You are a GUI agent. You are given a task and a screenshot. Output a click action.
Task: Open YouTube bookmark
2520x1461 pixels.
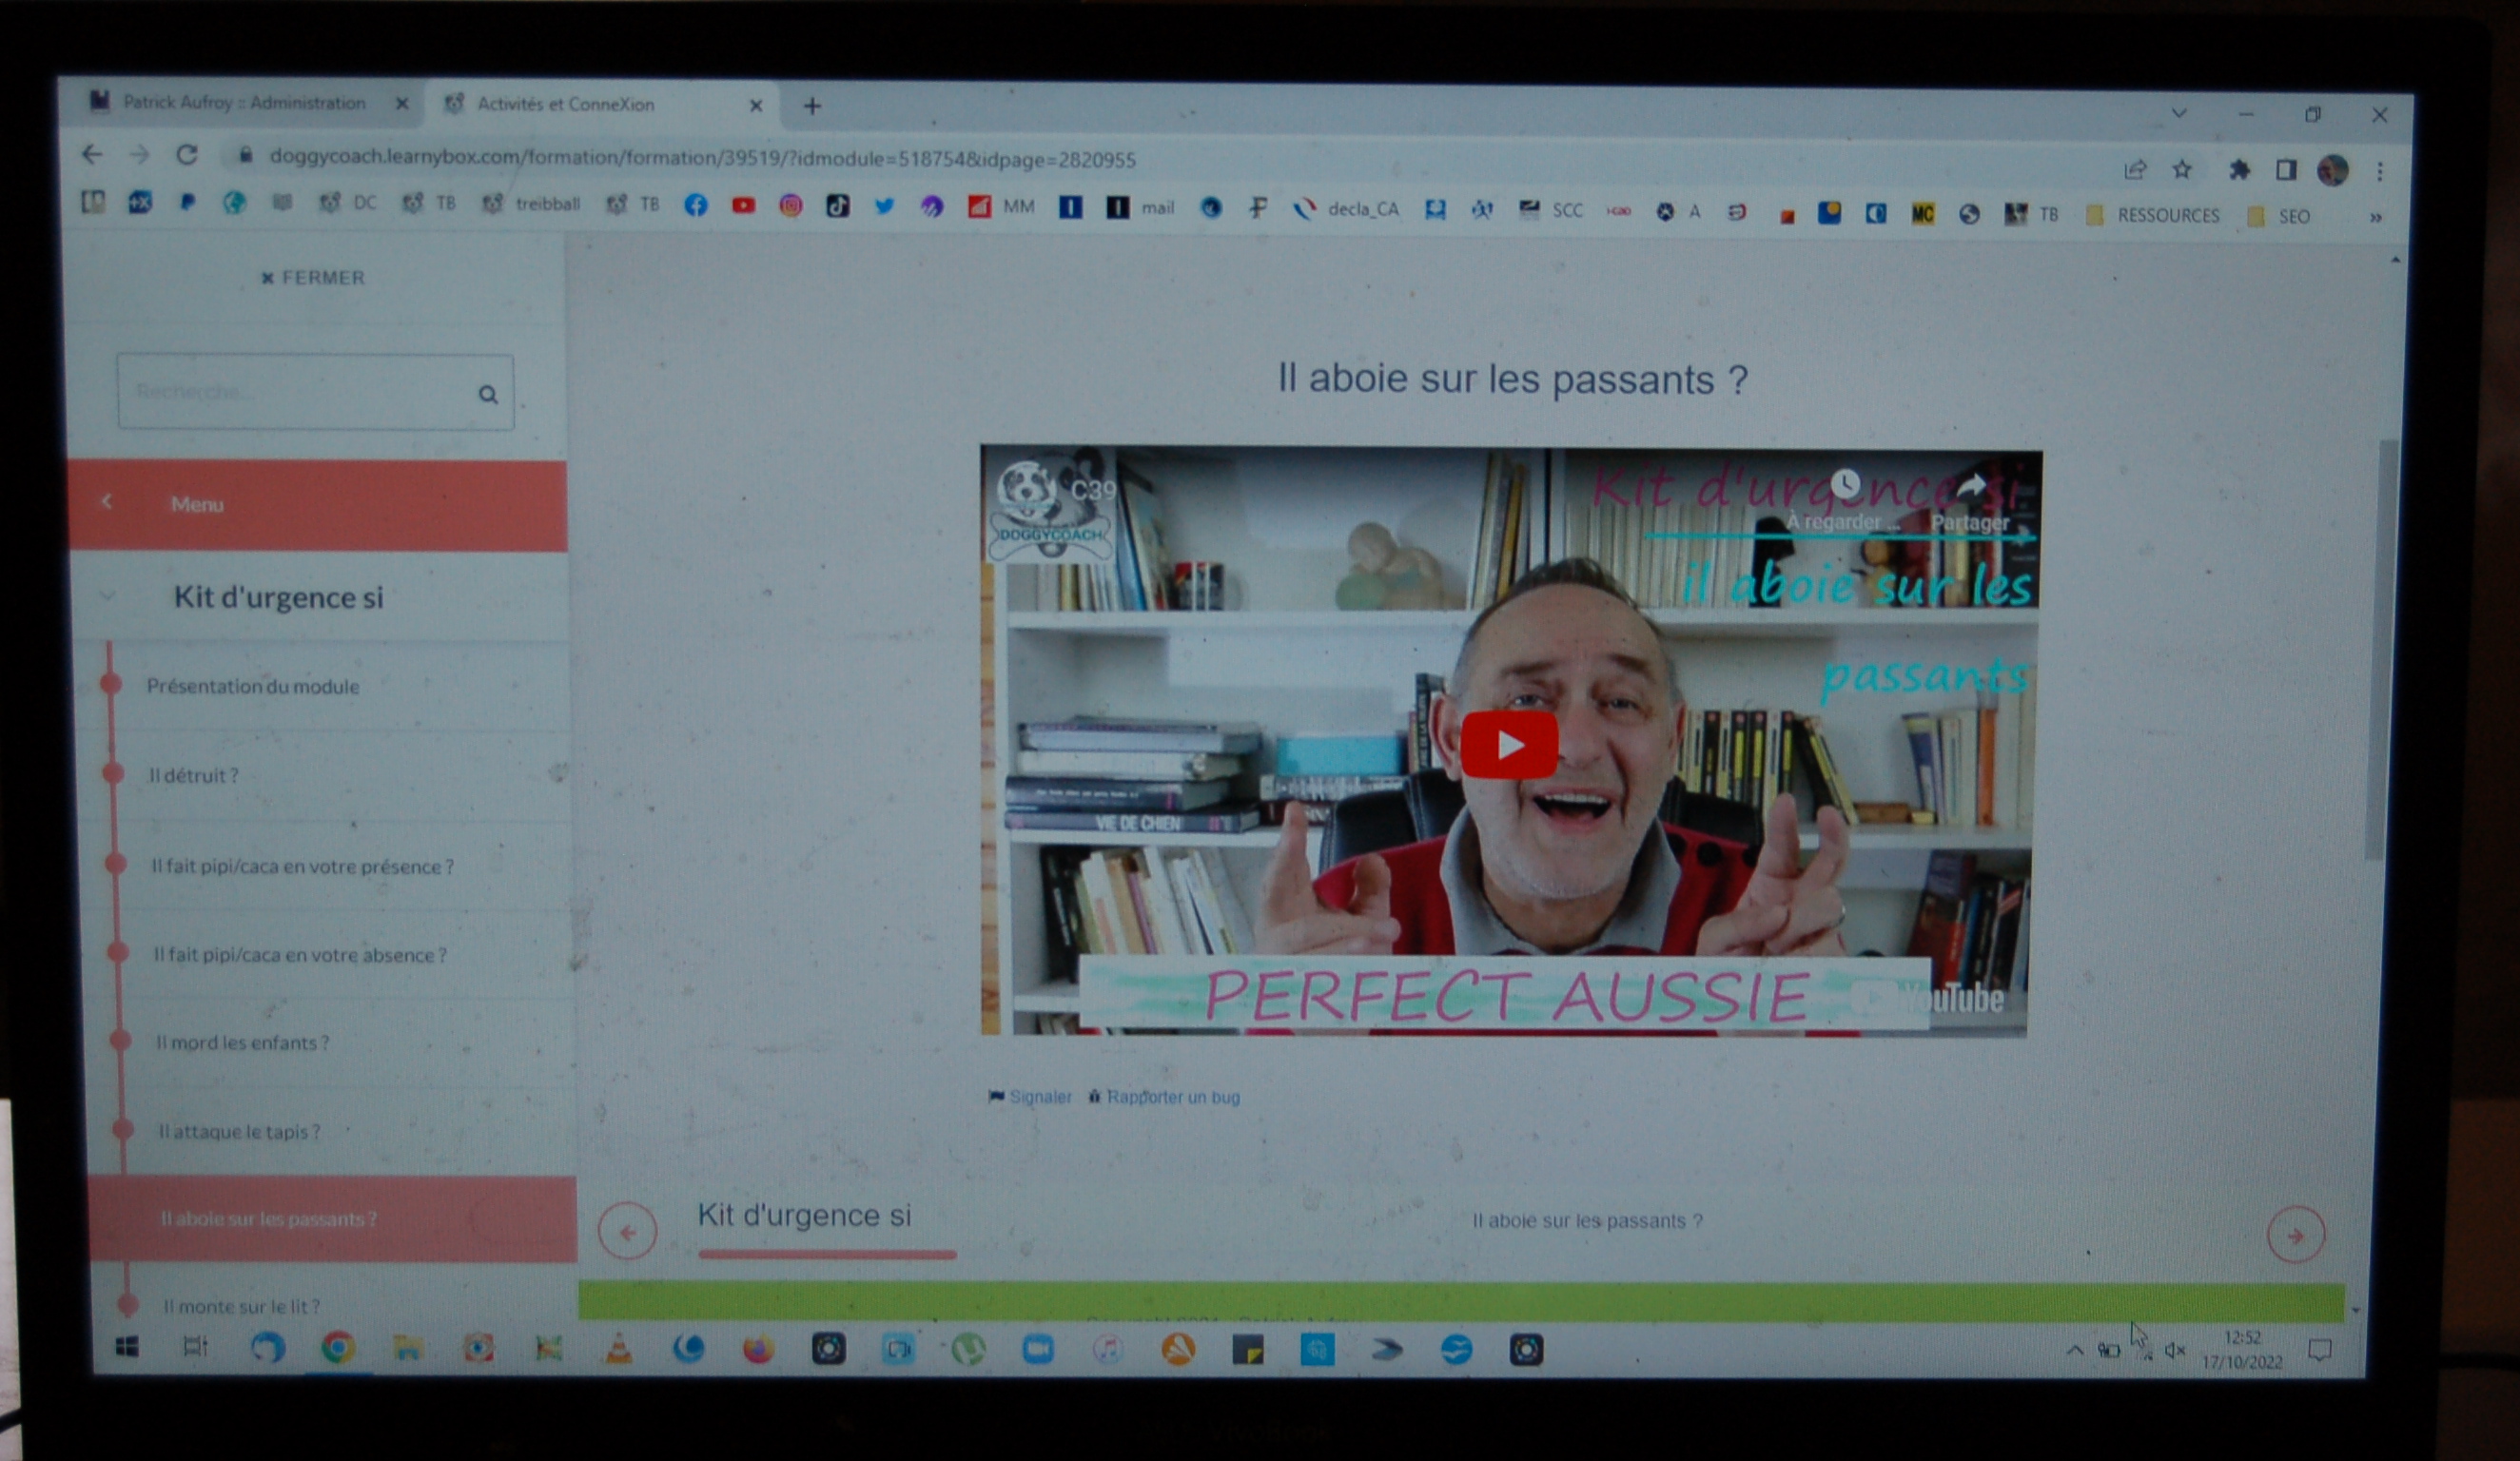[743, 205]
